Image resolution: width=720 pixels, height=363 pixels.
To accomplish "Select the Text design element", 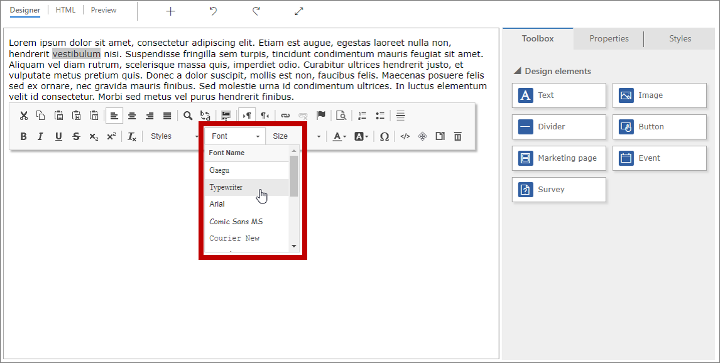I will tap(559, 95).
